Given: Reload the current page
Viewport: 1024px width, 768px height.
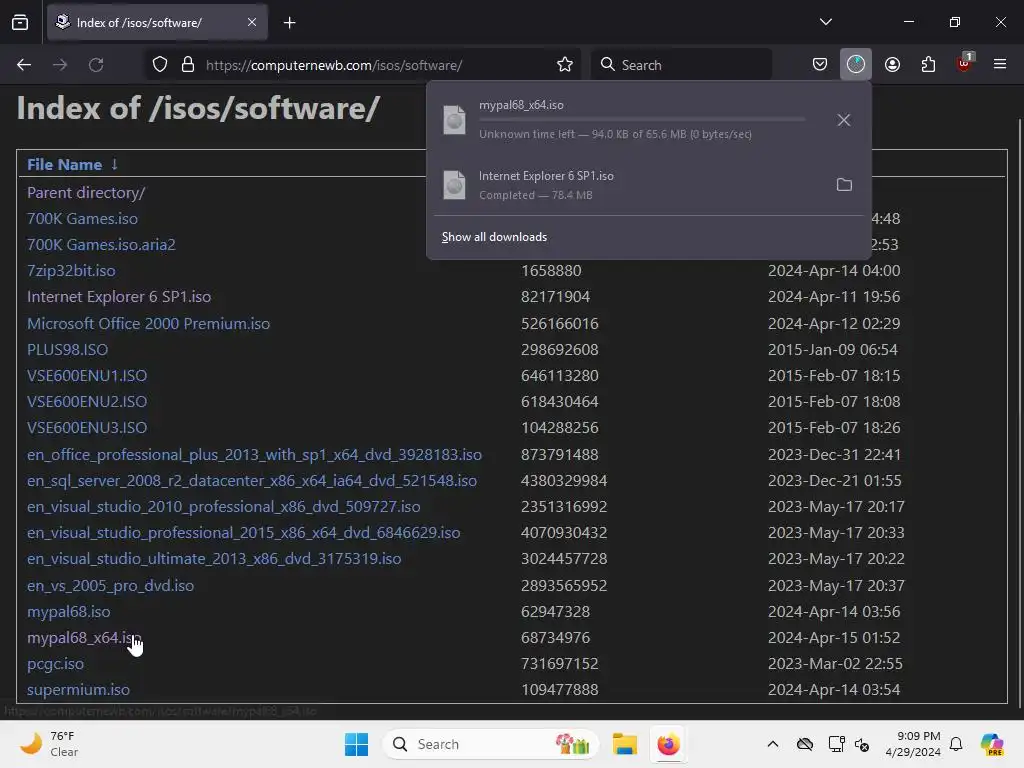Looking at the screenshot, I should point(96,65).
